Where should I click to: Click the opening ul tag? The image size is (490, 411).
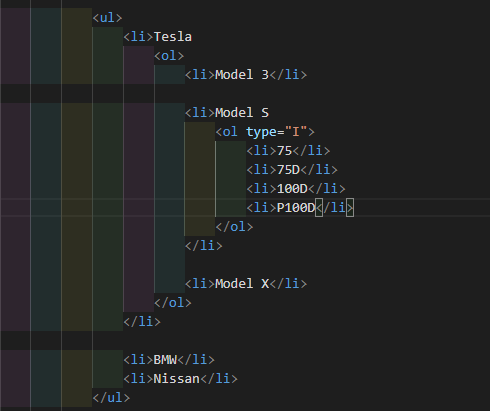click(x=107, y=18)
